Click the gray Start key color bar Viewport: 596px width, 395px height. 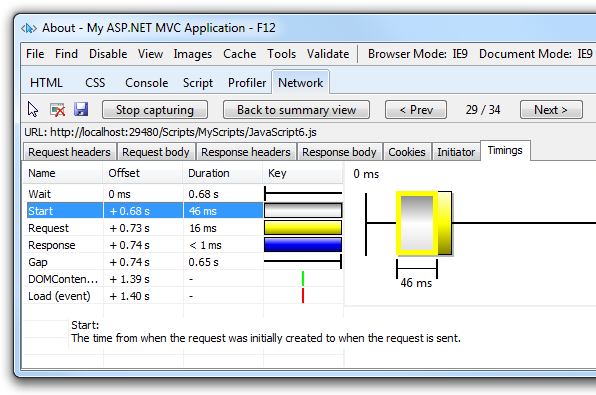[303, 211]
